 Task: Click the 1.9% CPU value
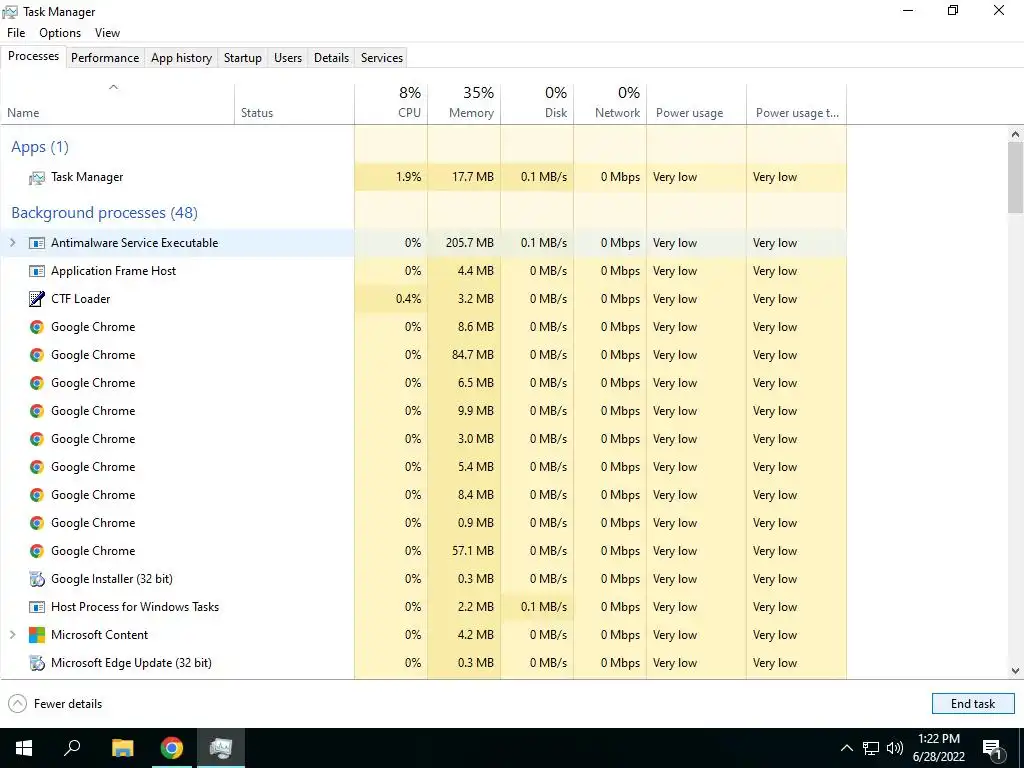(409, 177)
